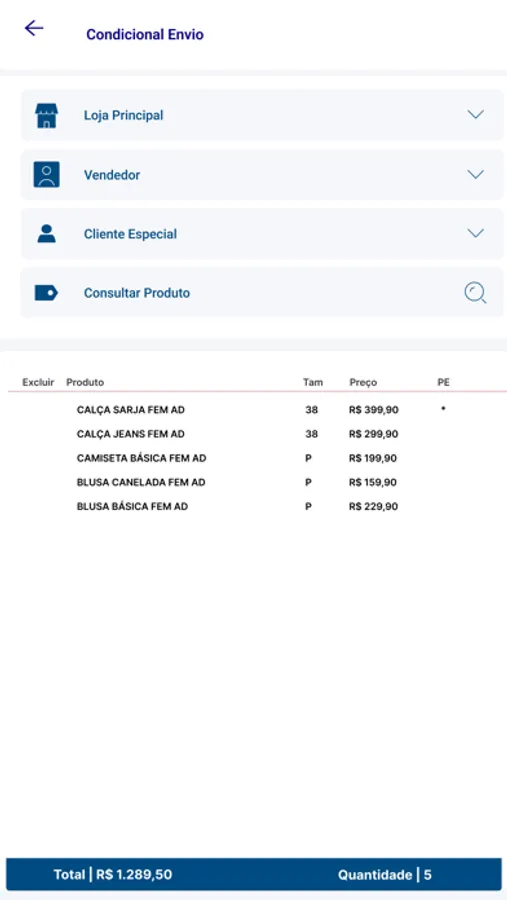The image size is (507, 900).
Task: Go back using the arrow icon
Action: tap(34, 28)
